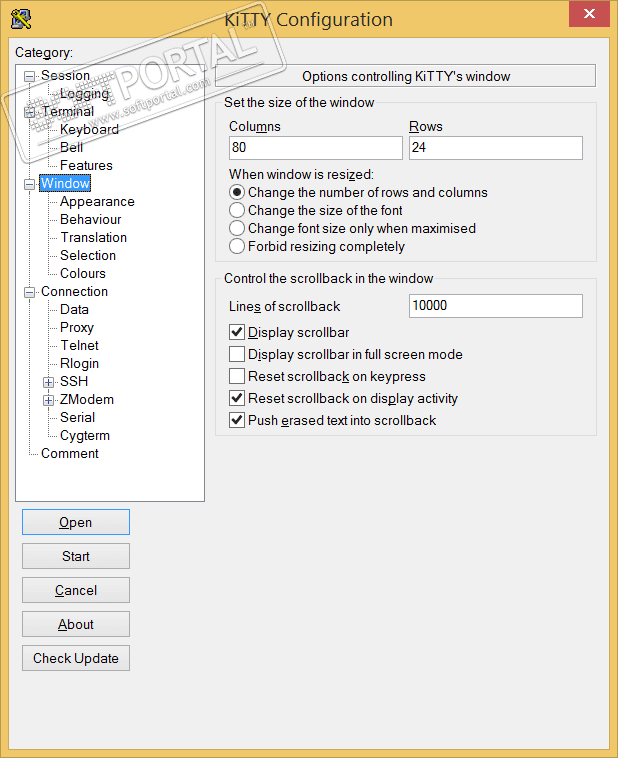Open the Bell category
This screenshot has width=618, height=758.
(x=72, y=147)
